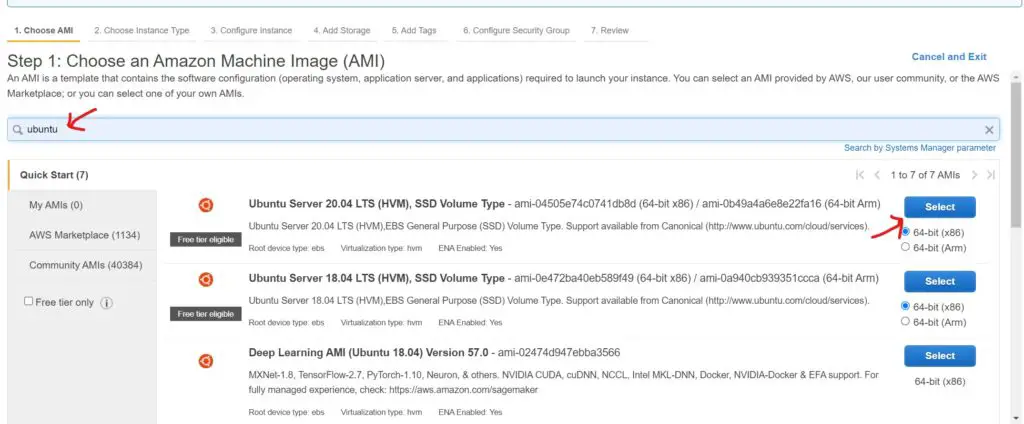
Task: Click Select for Ubuntu Server 18.04 LTS
Action: pos(940,282)
